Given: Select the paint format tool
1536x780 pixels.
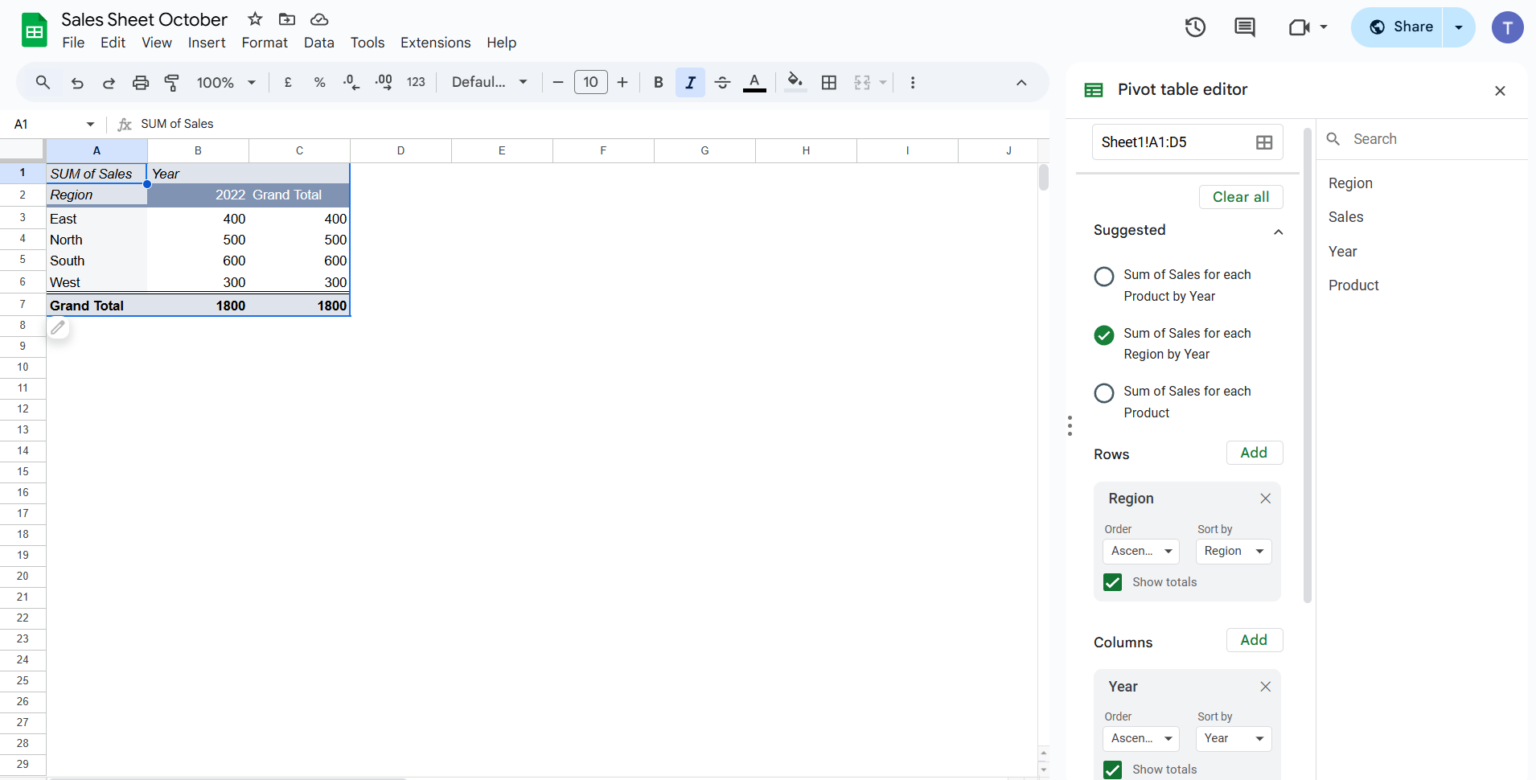Looking at the screenshot, I should point(171,82).
